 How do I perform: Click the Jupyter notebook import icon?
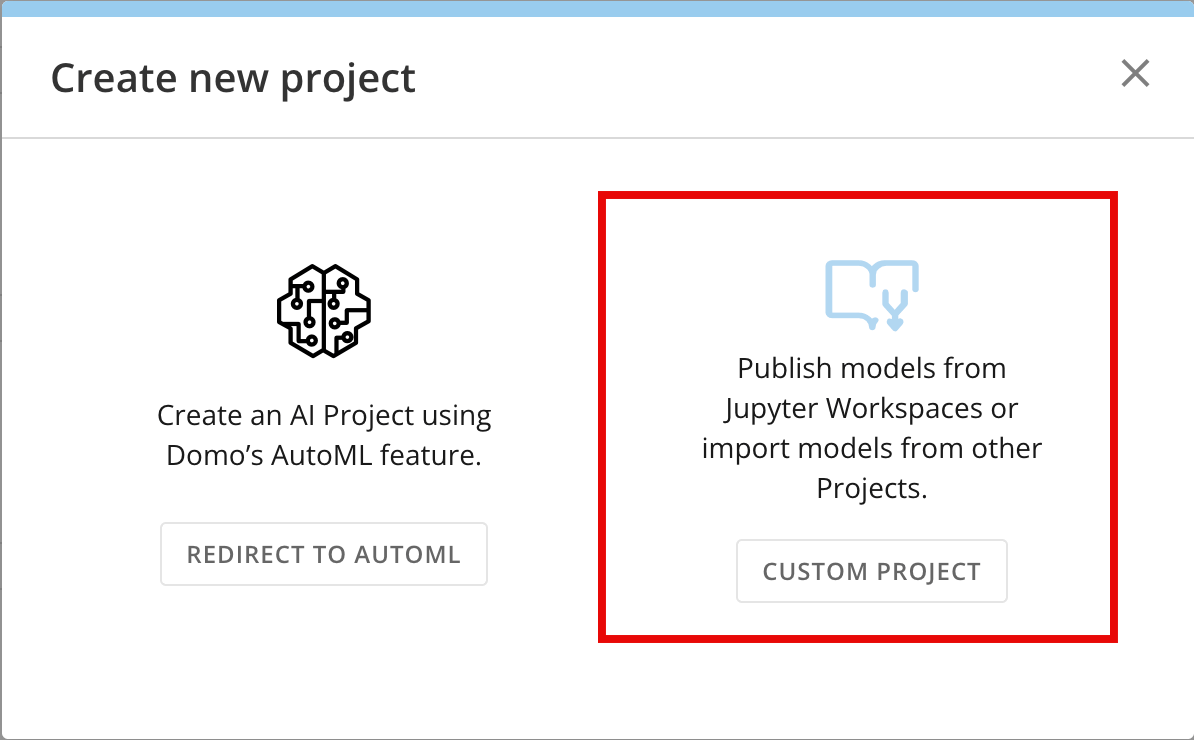click(872, 295)
